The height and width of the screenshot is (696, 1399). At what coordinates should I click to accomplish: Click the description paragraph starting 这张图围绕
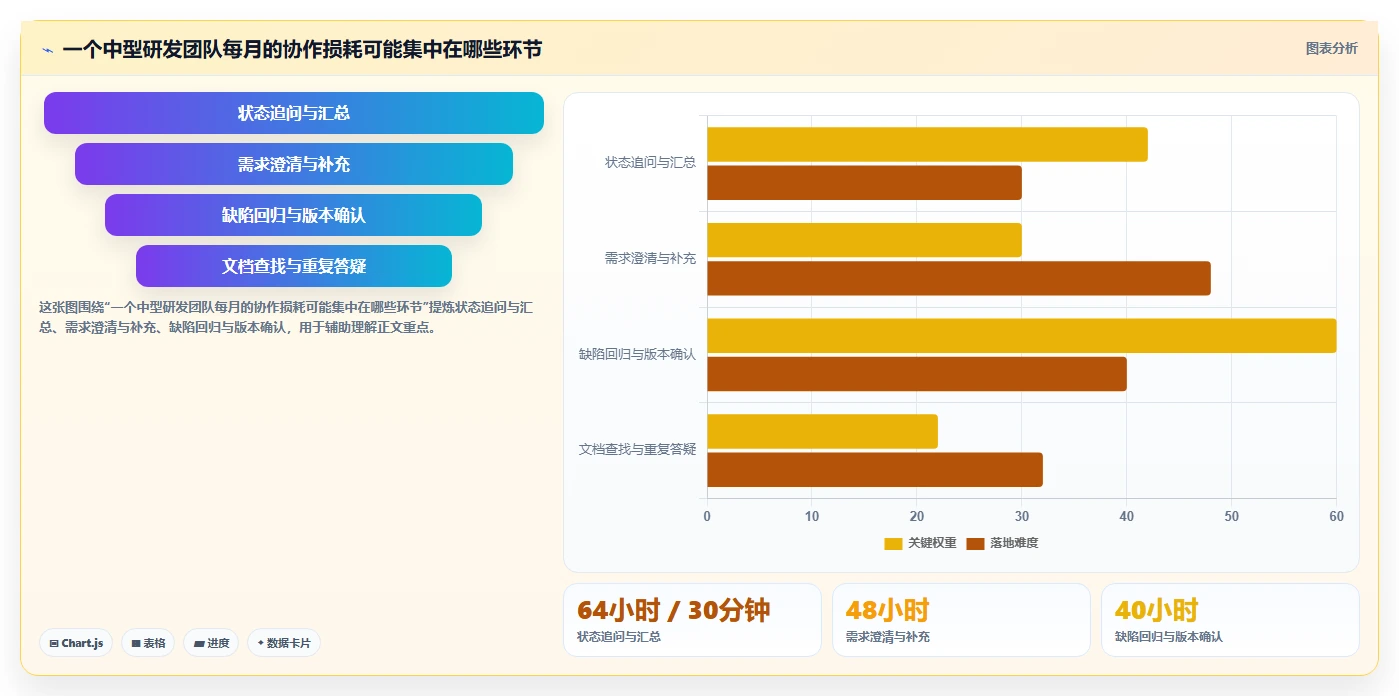click(x=287, y=317)
